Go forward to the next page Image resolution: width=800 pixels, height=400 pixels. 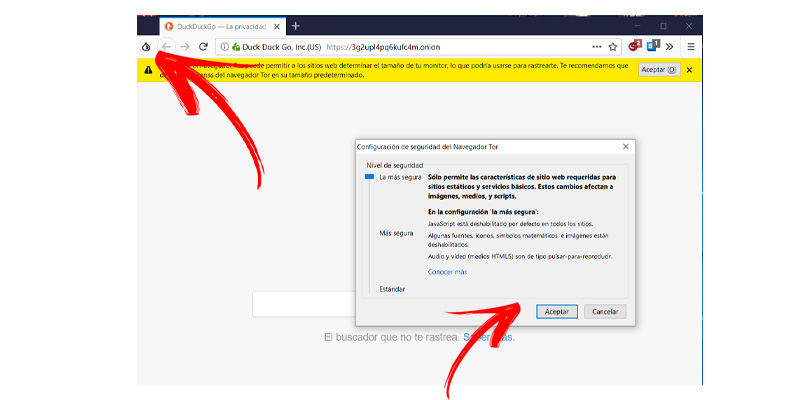185,47
